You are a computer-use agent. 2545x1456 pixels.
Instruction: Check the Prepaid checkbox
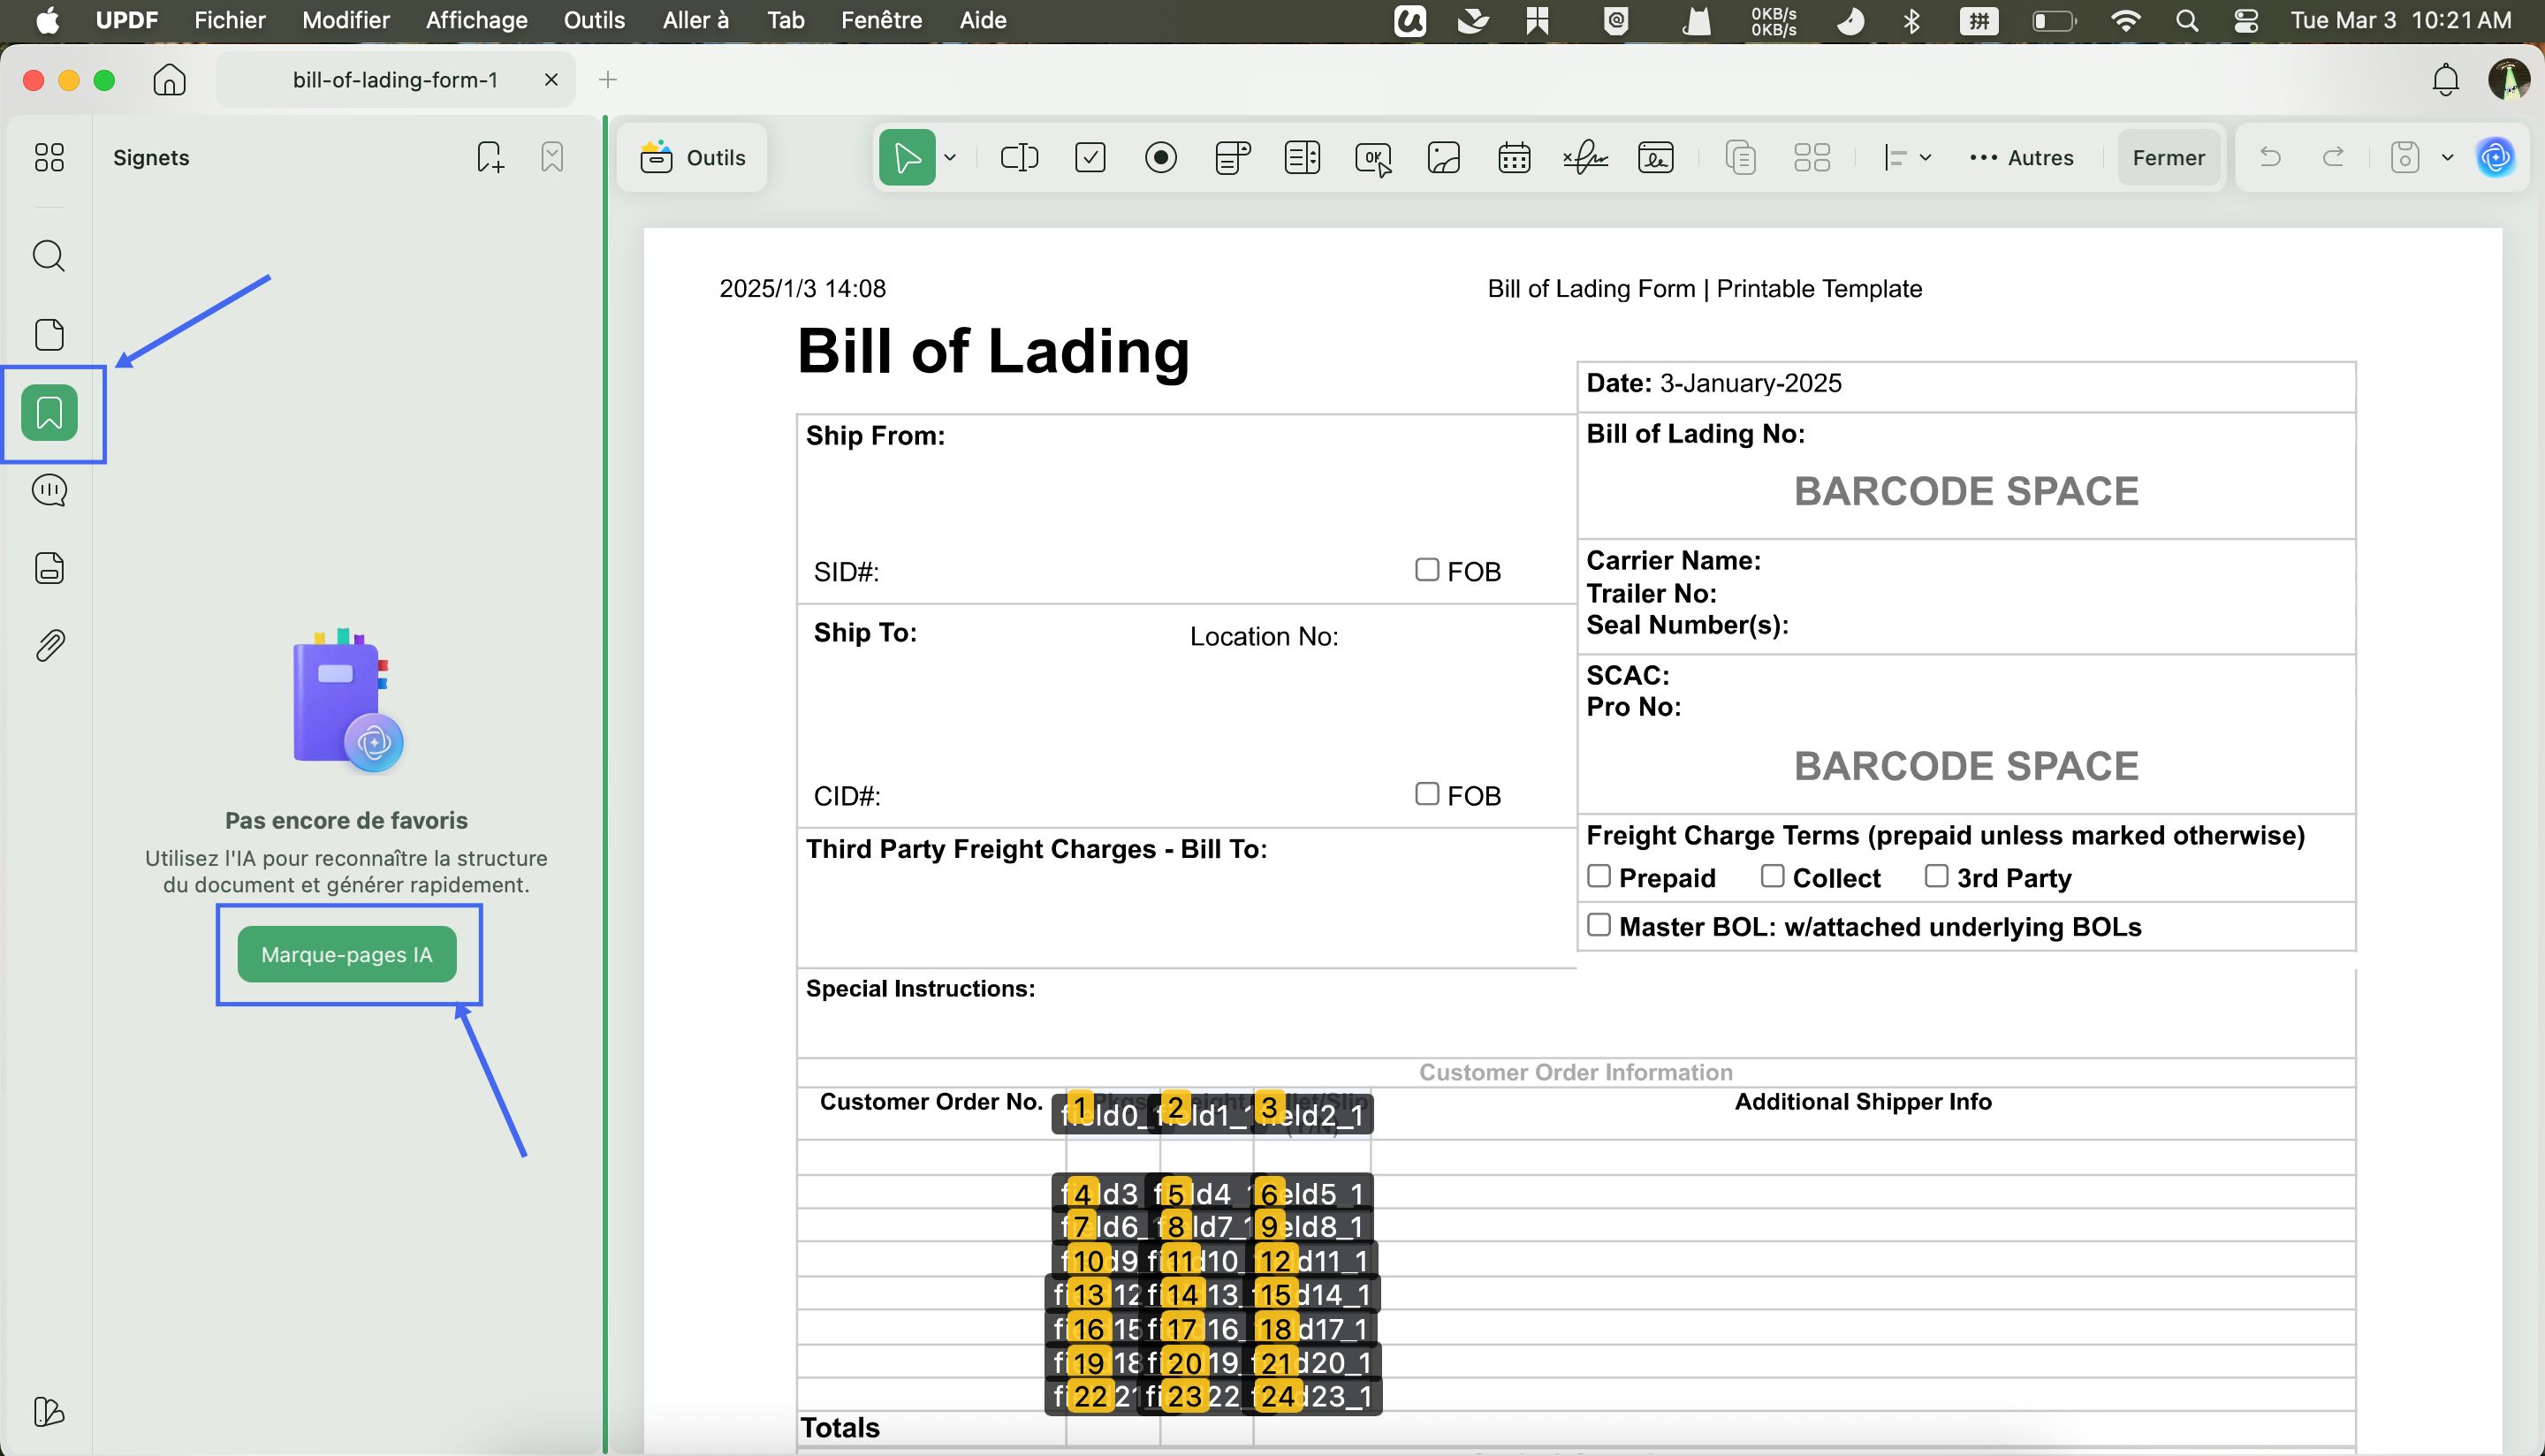1599,876
